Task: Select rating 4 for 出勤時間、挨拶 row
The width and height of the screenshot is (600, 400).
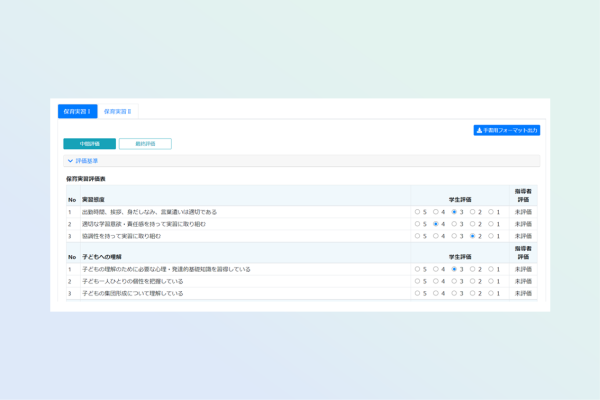Action: [436, 212]
